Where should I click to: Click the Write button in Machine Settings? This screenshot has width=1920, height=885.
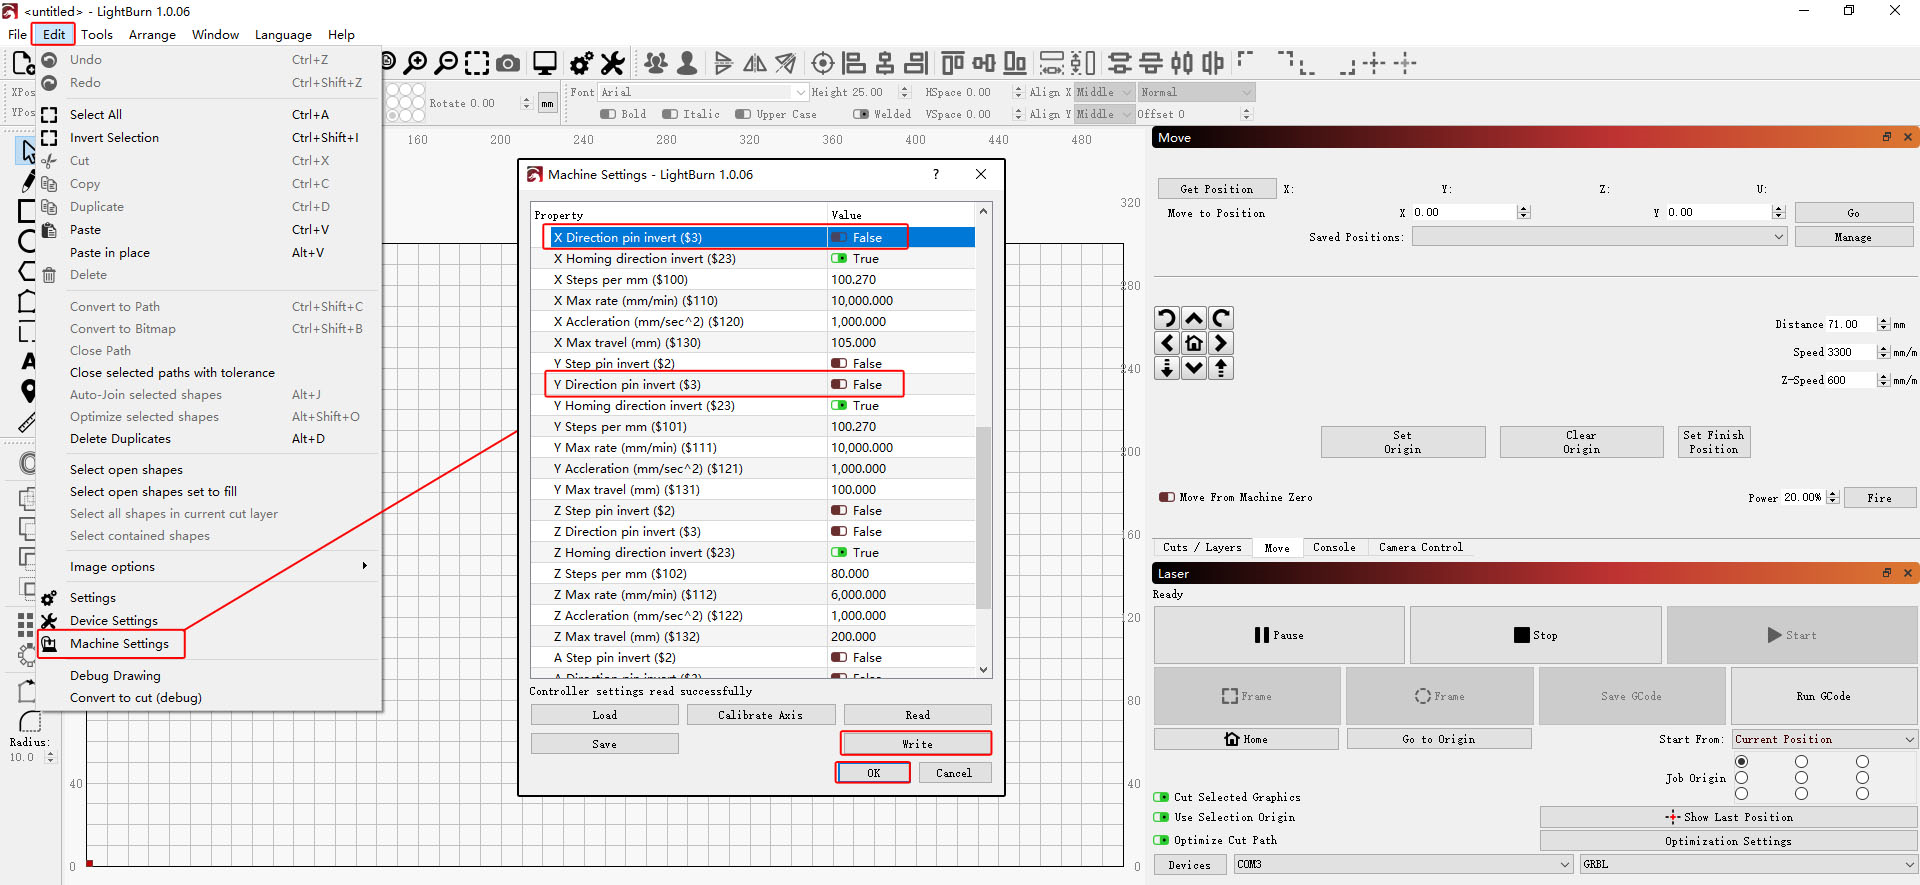click(917, 744)
